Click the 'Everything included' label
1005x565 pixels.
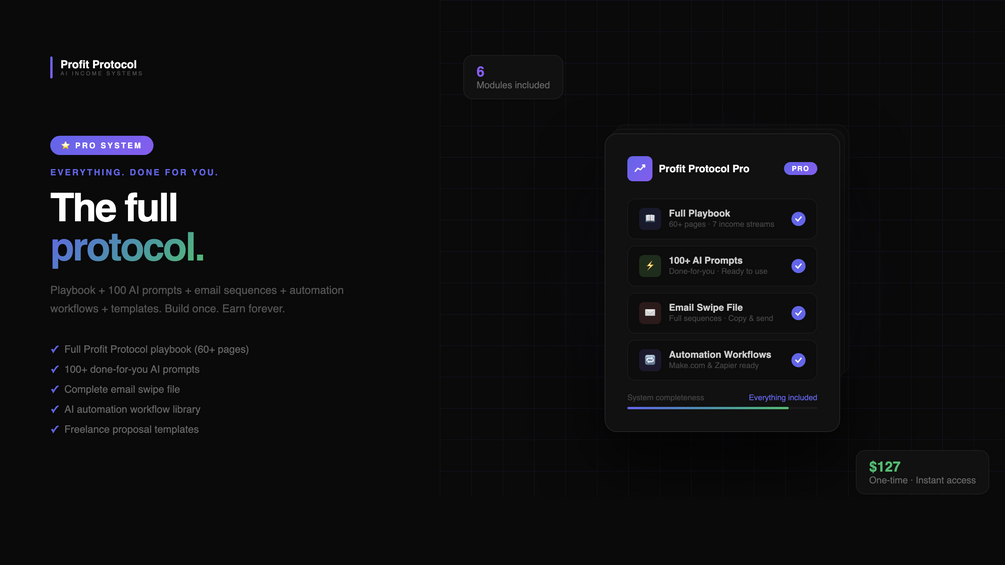783,398
